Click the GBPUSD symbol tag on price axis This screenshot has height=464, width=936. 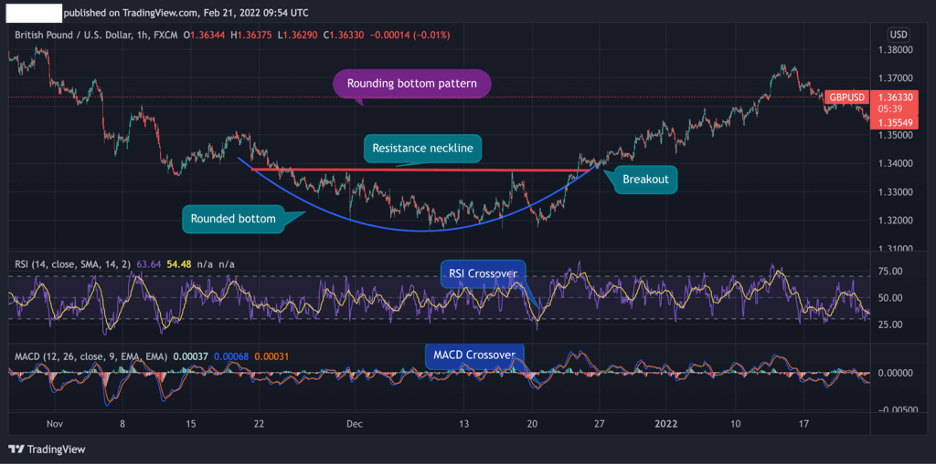click(845, 97)
